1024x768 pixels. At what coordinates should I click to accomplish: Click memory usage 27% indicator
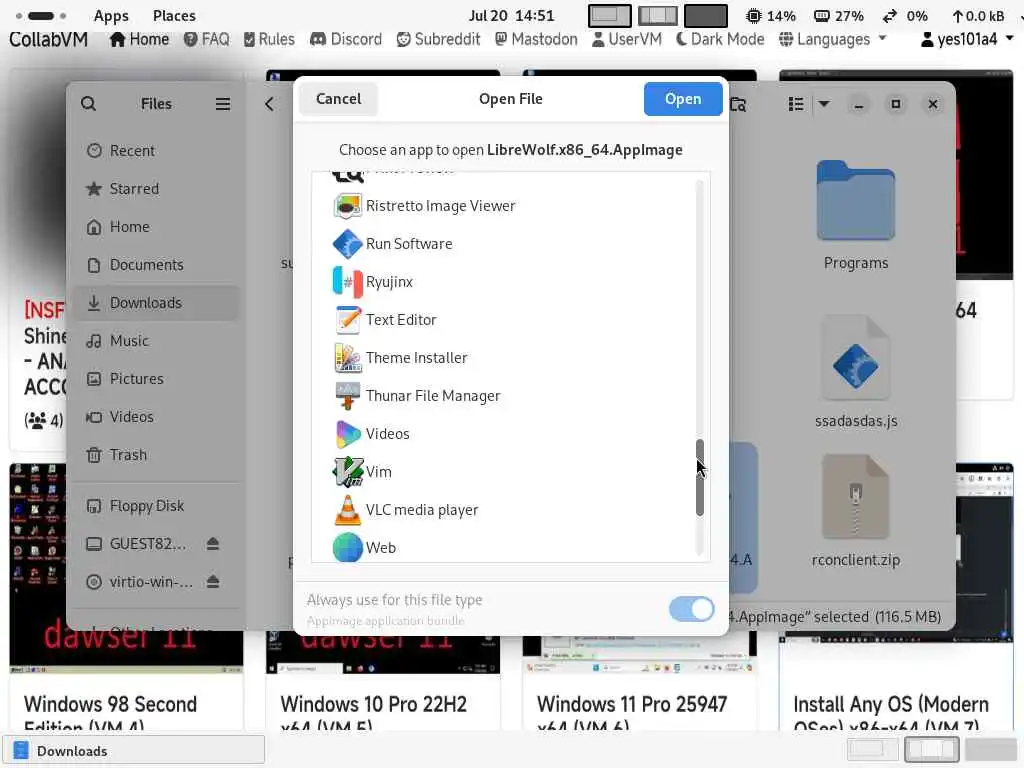coord(839,16)
